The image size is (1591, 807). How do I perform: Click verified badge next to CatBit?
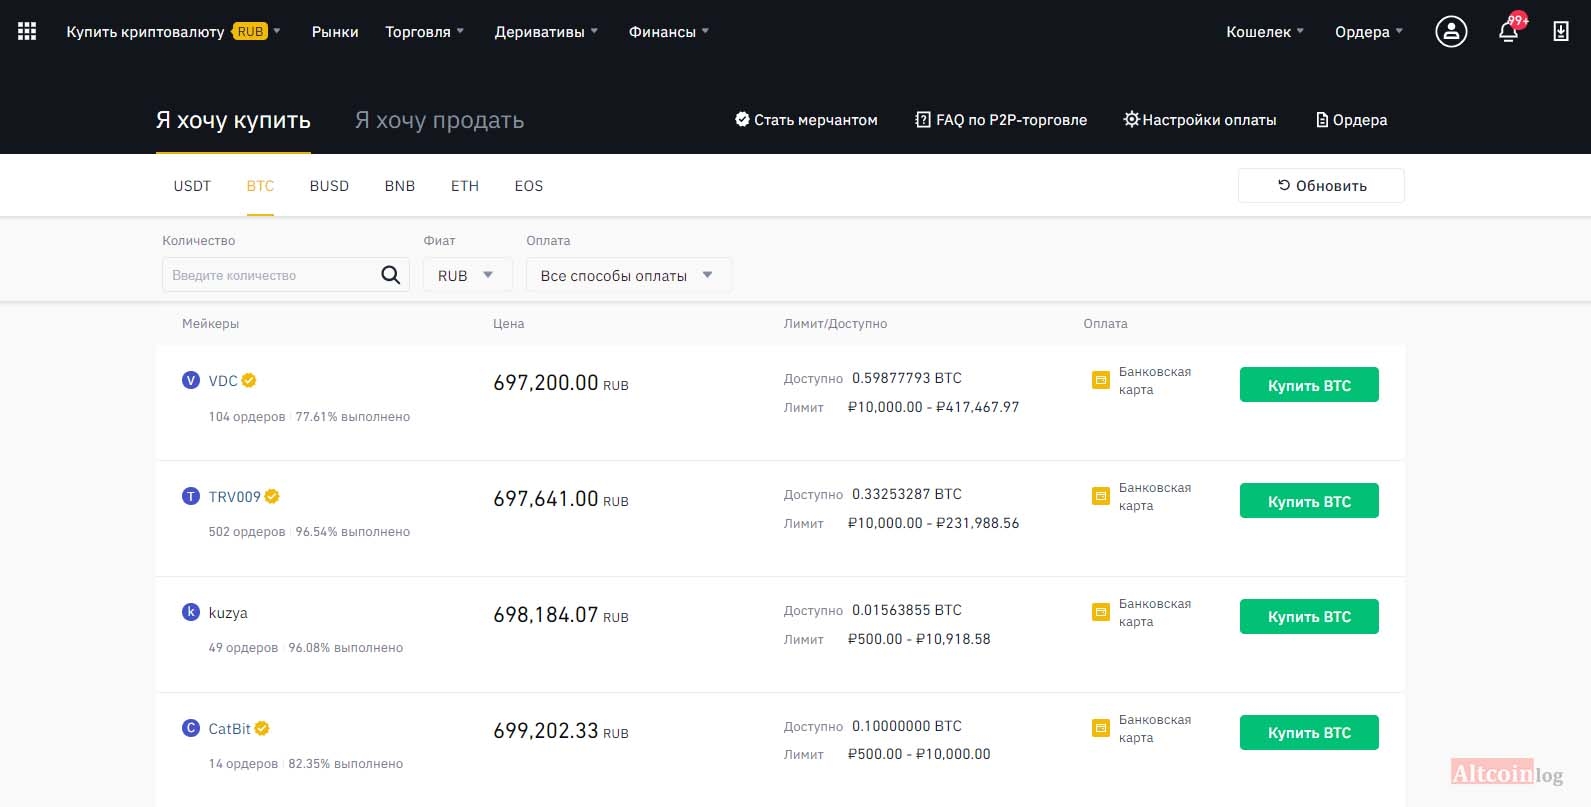[262, 728]
